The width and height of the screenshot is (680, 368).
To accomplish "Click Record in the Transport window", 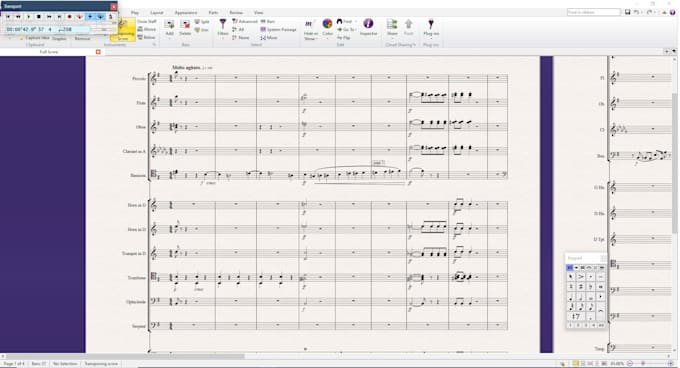I will point(69,17).
